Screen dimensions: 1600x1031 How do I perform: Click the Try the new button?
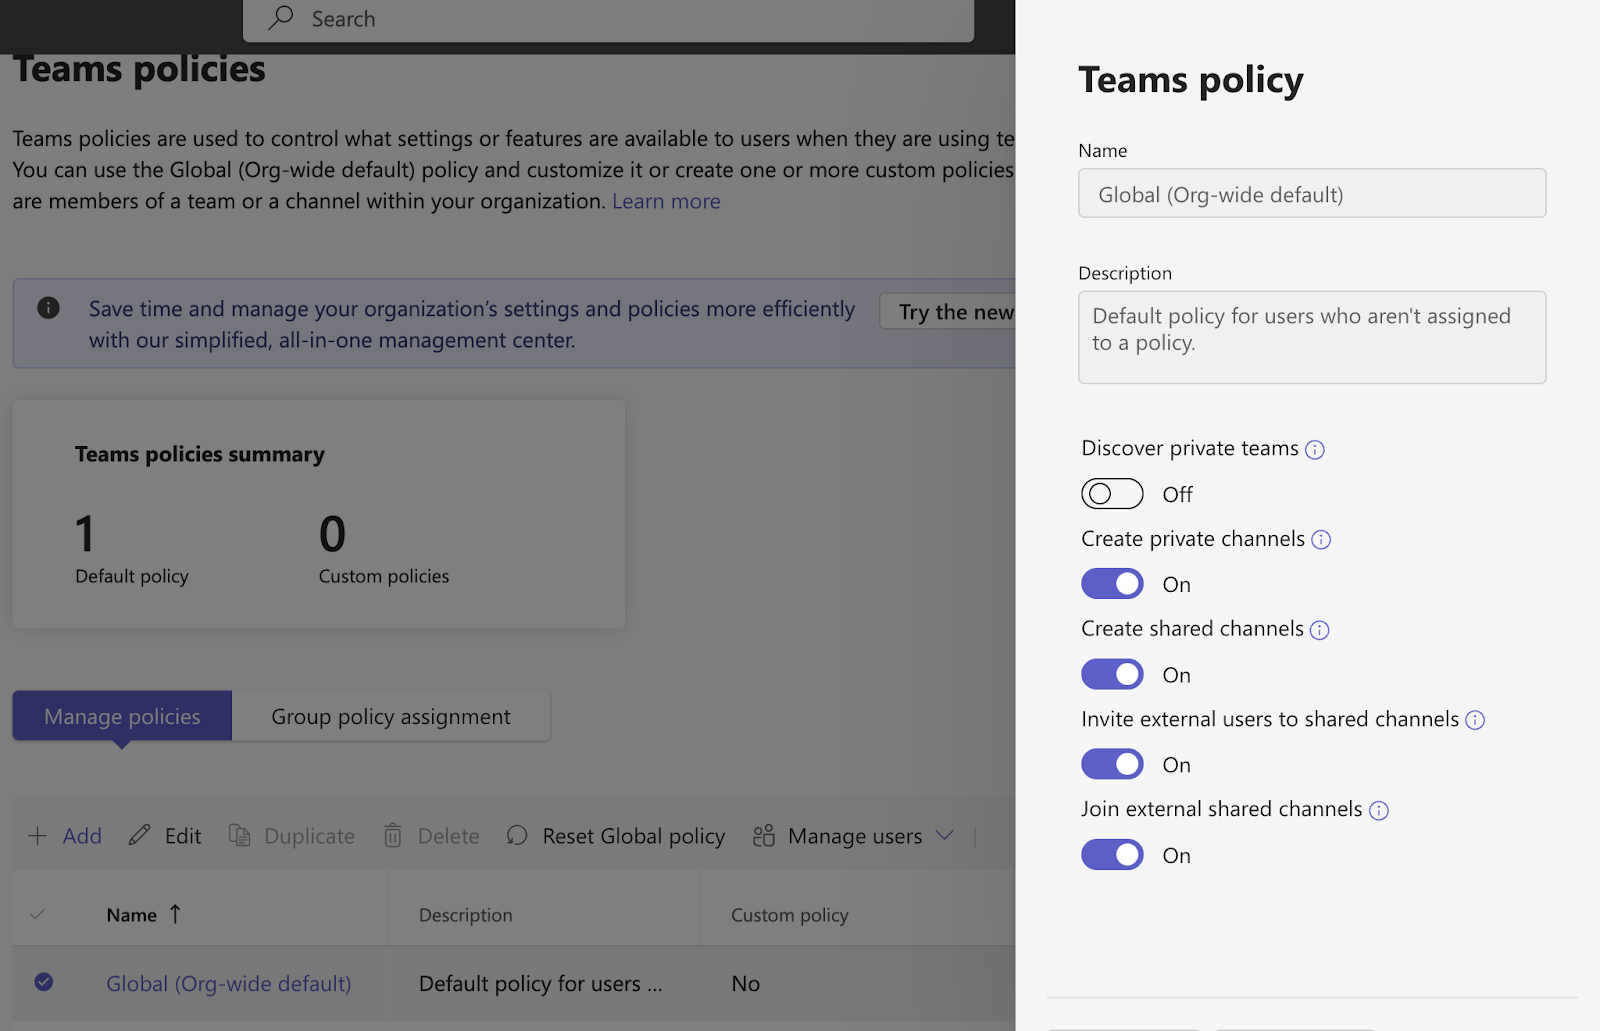point(948,311)
